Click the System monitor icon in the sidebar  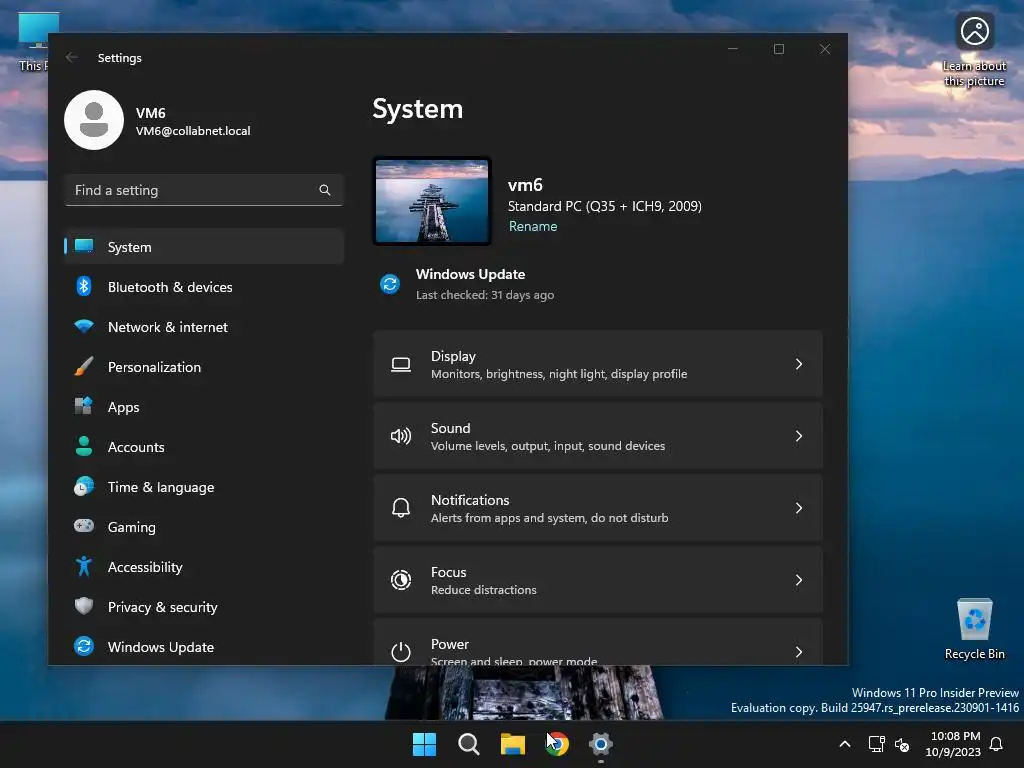pyautogui.click(x=84, y=246)
